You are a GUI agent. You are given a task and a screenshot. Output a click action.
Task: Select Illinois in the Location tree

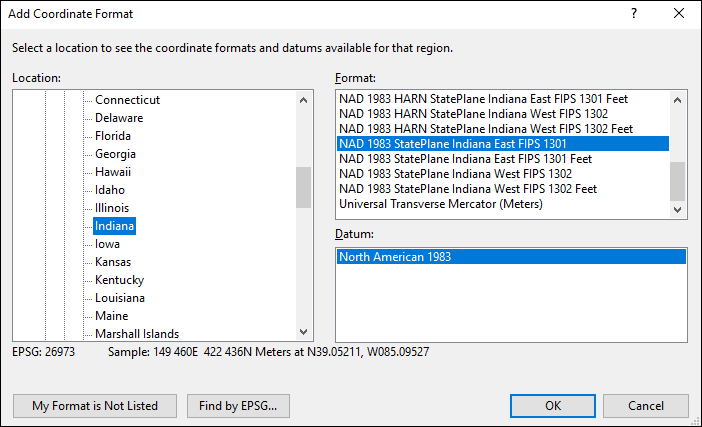pyautogui.click(x=112, y=208)
